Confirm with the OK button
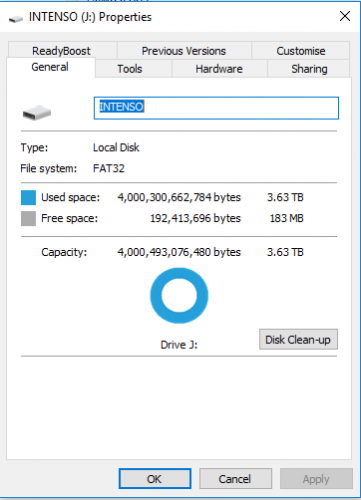361x500 pixels. click(x=155, y=479)
